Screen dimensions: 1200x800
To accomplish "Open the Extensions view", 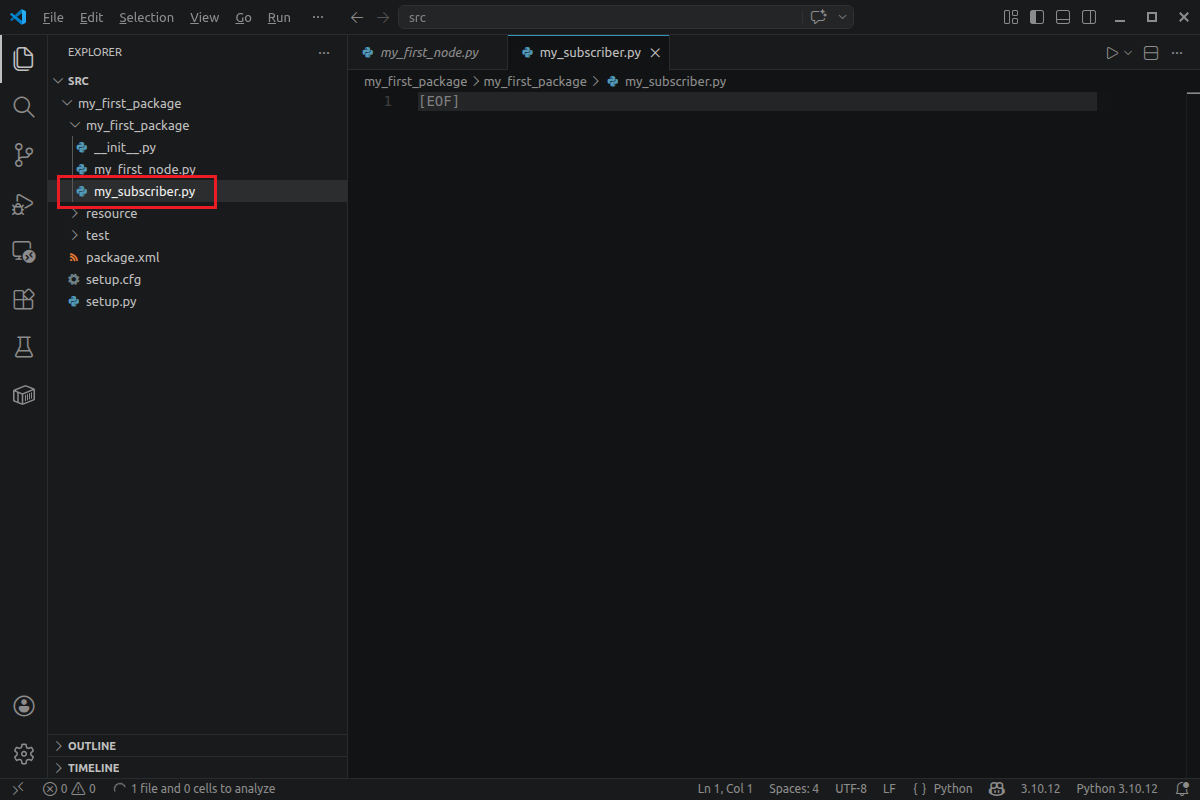I will (24, 299).
